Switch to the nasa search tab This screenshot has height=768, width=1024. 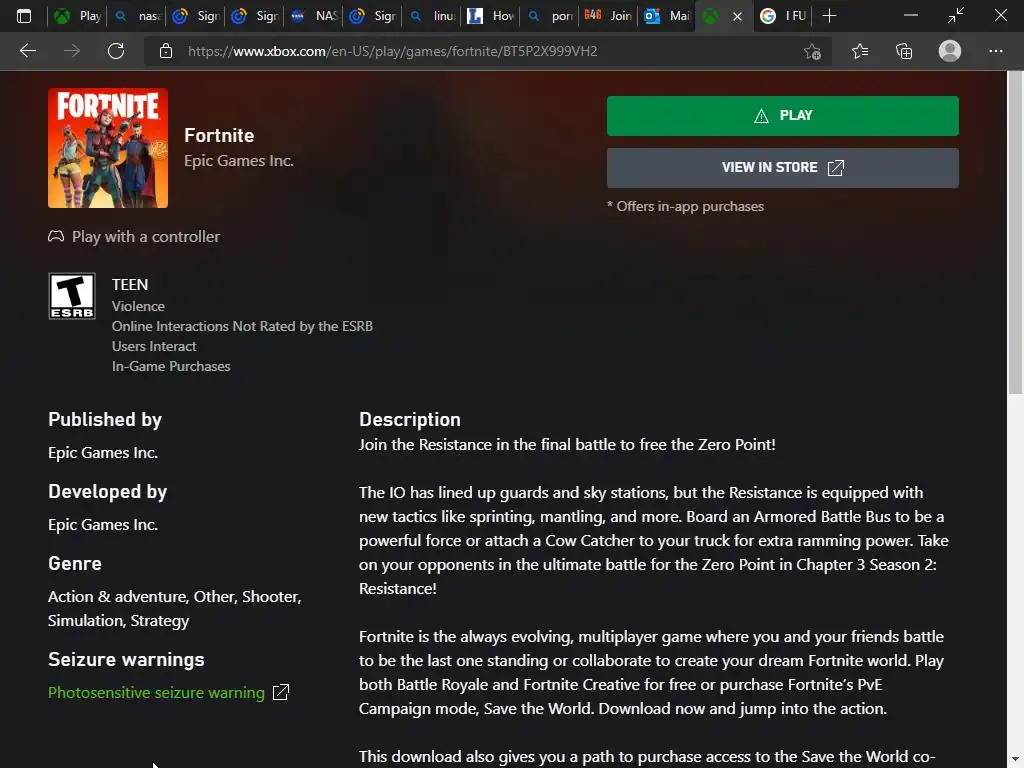pyautogui.click(x=136, y=16)
